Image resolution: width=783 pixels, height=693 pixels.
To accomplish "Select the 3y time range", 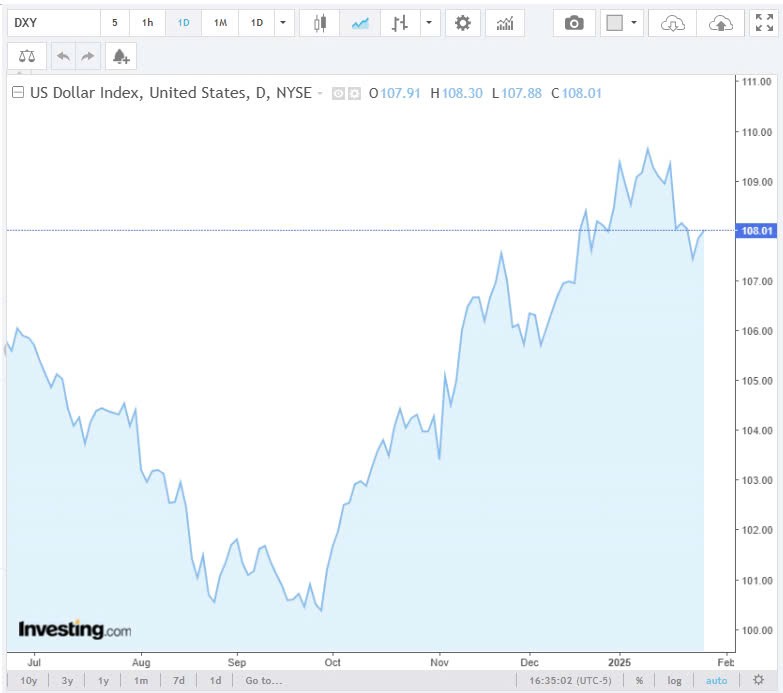I will click(67, 681).
